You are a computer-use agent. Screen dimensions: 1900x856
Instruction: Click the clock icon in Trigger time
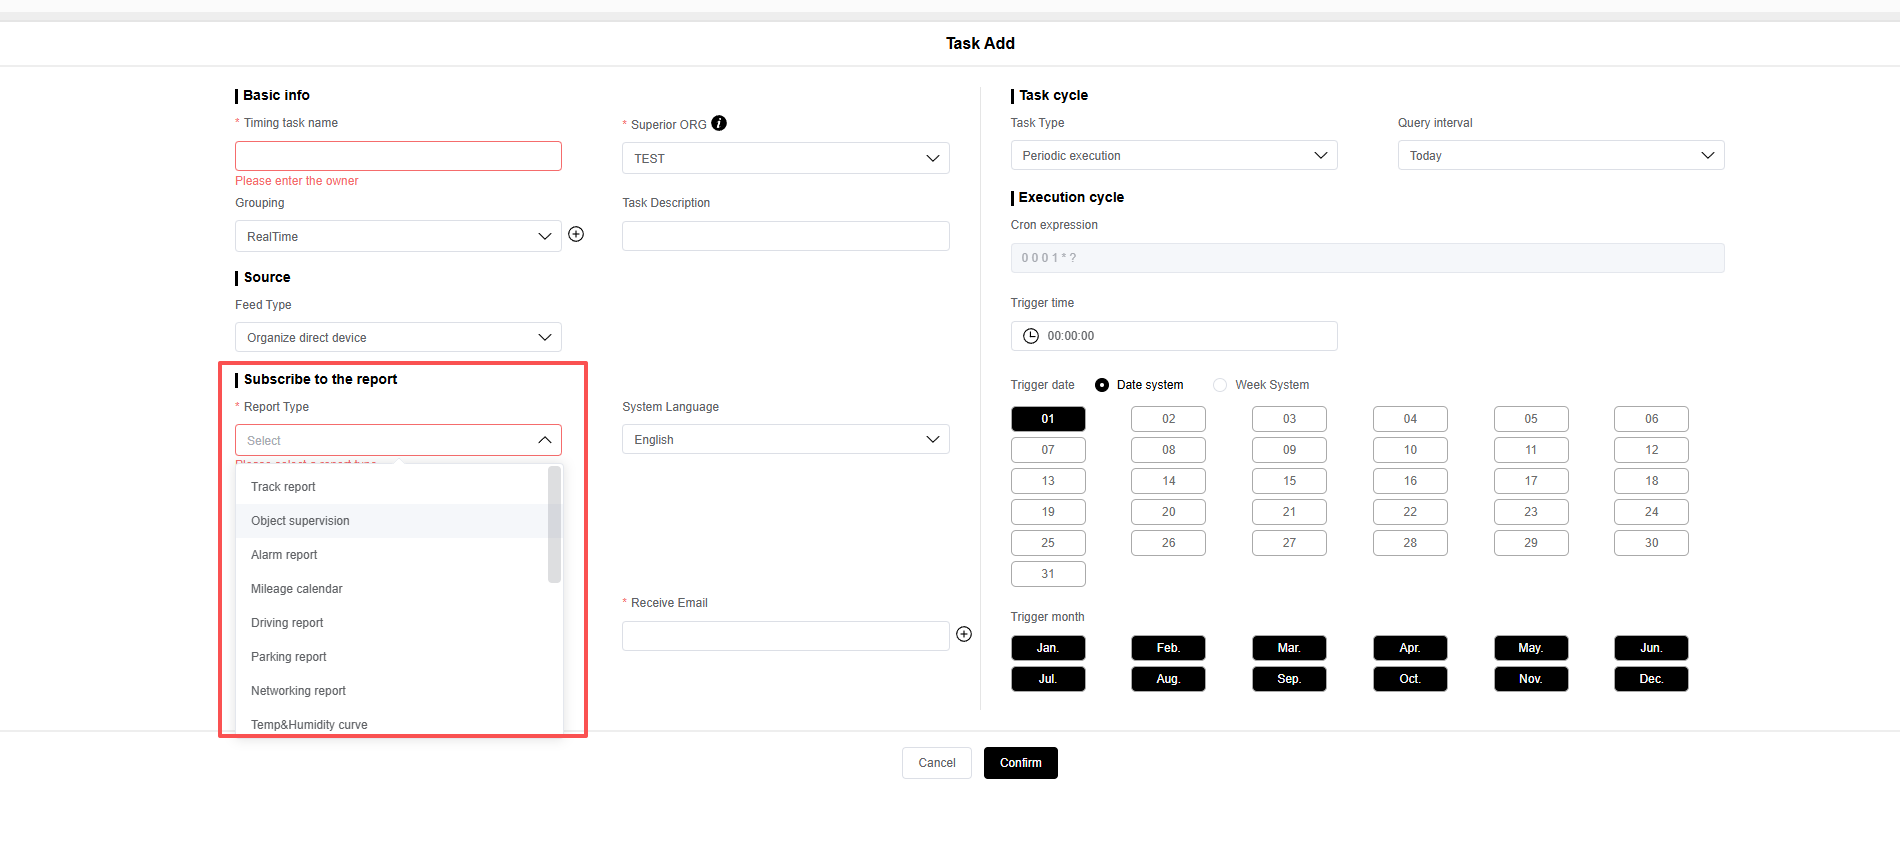1031,336
